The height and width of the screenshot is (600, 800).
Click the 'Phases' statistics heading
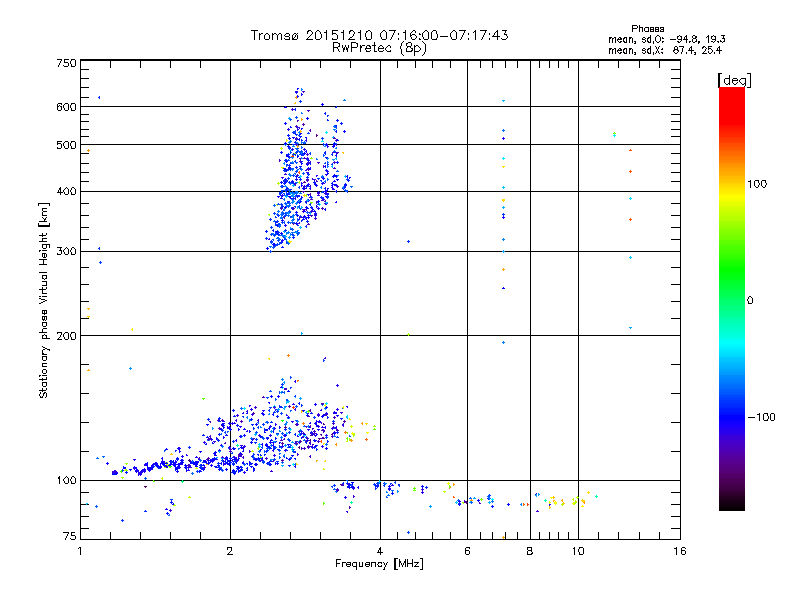(x=647, y=29)
